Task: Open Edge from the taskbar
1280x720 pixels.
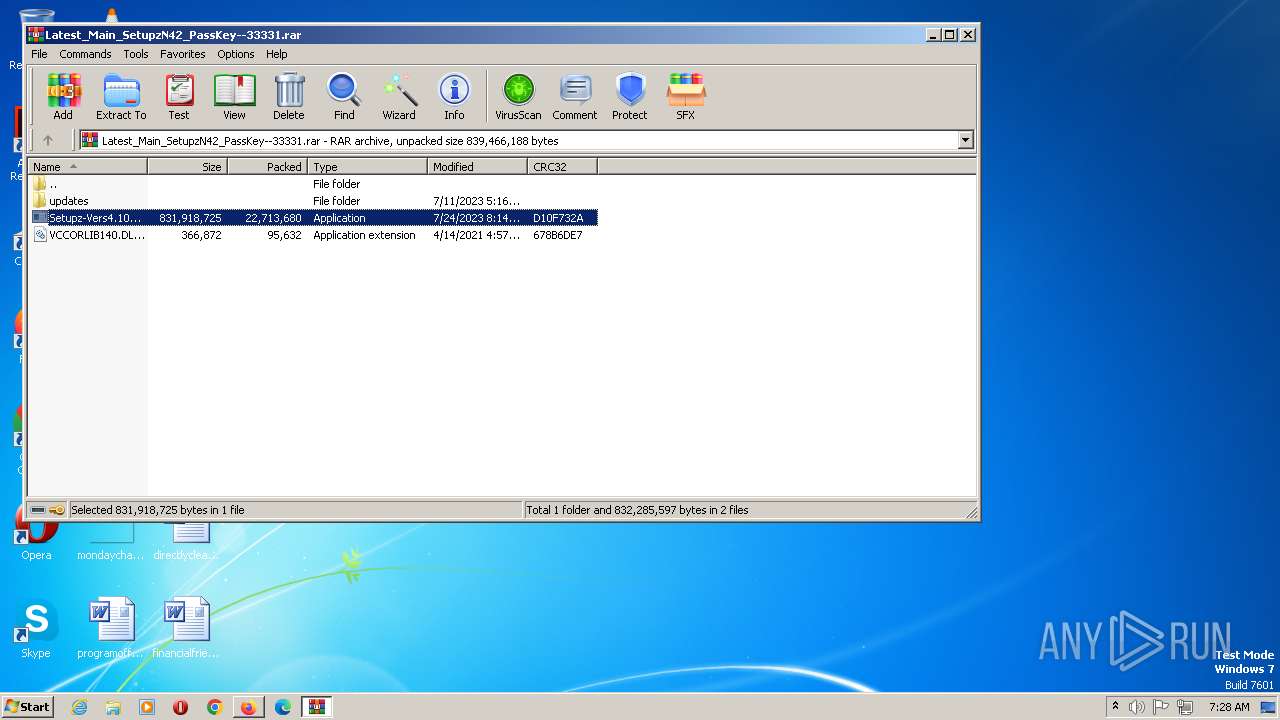Action: [x=283, y=707]
